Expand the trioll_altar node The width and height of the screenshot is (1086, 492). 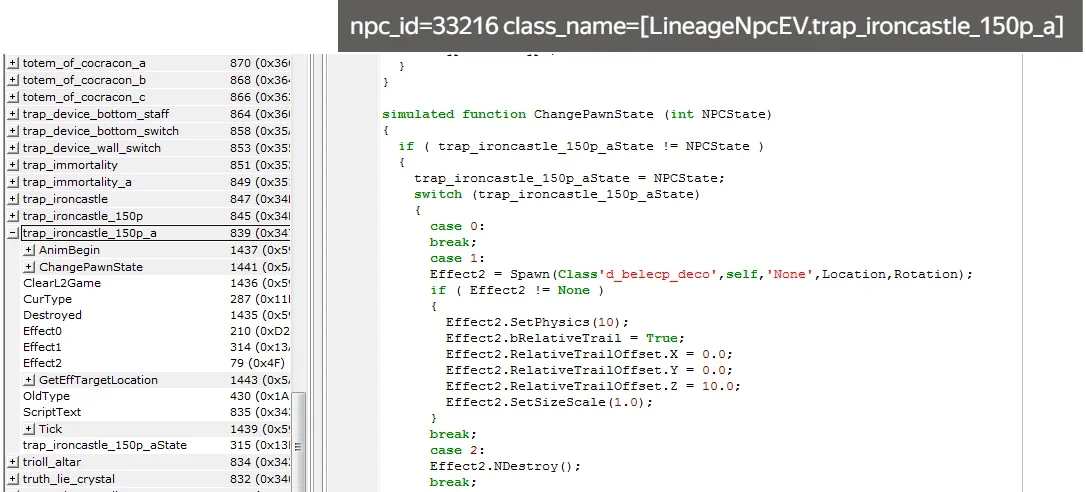tap(13, 462)
